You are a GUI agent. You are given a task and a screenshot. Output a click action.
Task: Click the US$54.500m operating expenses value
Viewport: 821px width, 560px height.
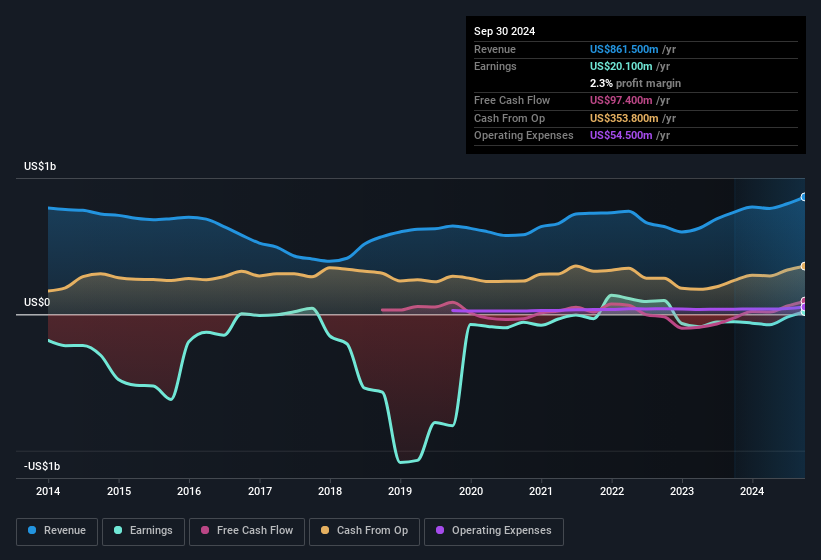(x=621, y=136)
